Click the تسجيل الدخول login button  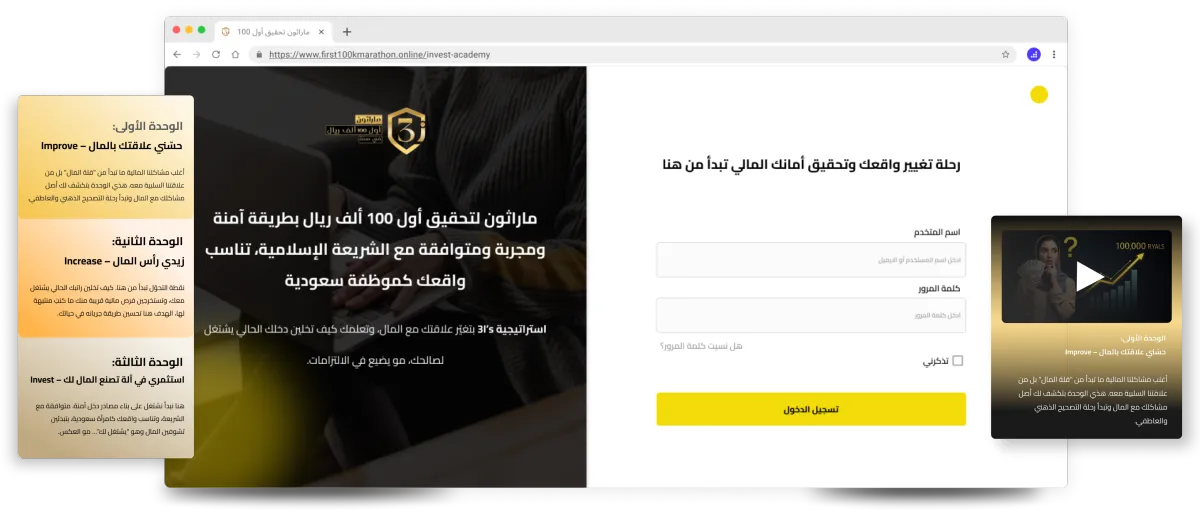(811, 409)
